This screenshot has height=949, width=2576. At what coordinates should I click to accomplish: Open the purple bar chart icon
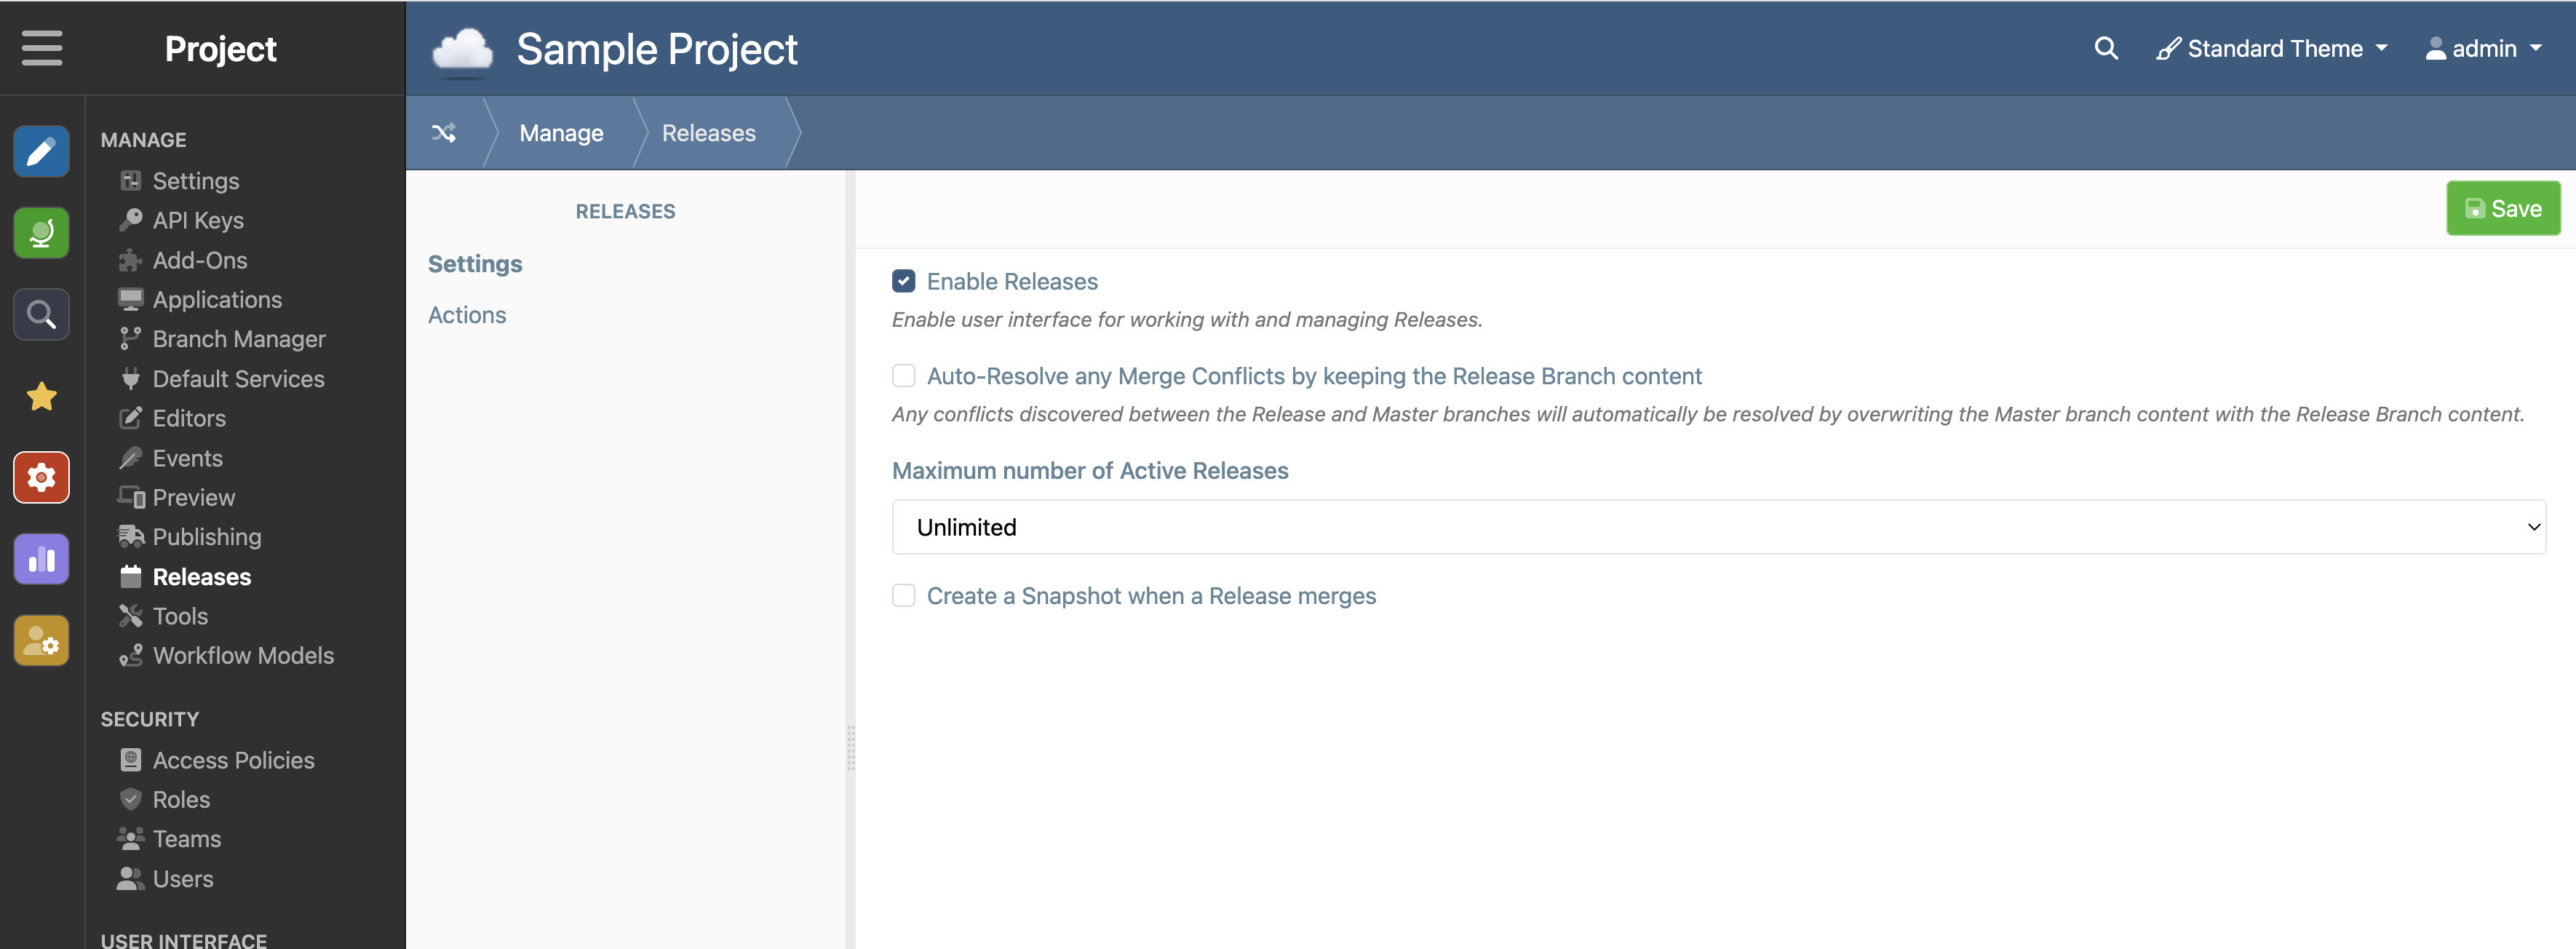pos(41,559)
